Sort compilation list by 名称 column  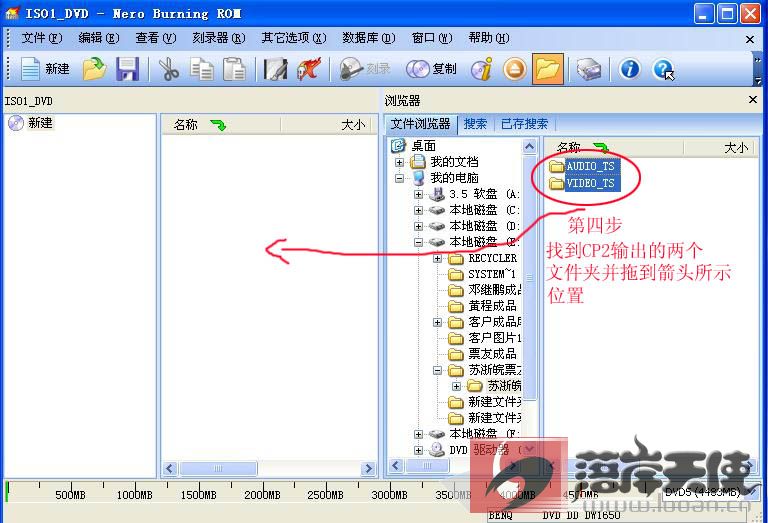pyautogui.click(x=221, y=125)
